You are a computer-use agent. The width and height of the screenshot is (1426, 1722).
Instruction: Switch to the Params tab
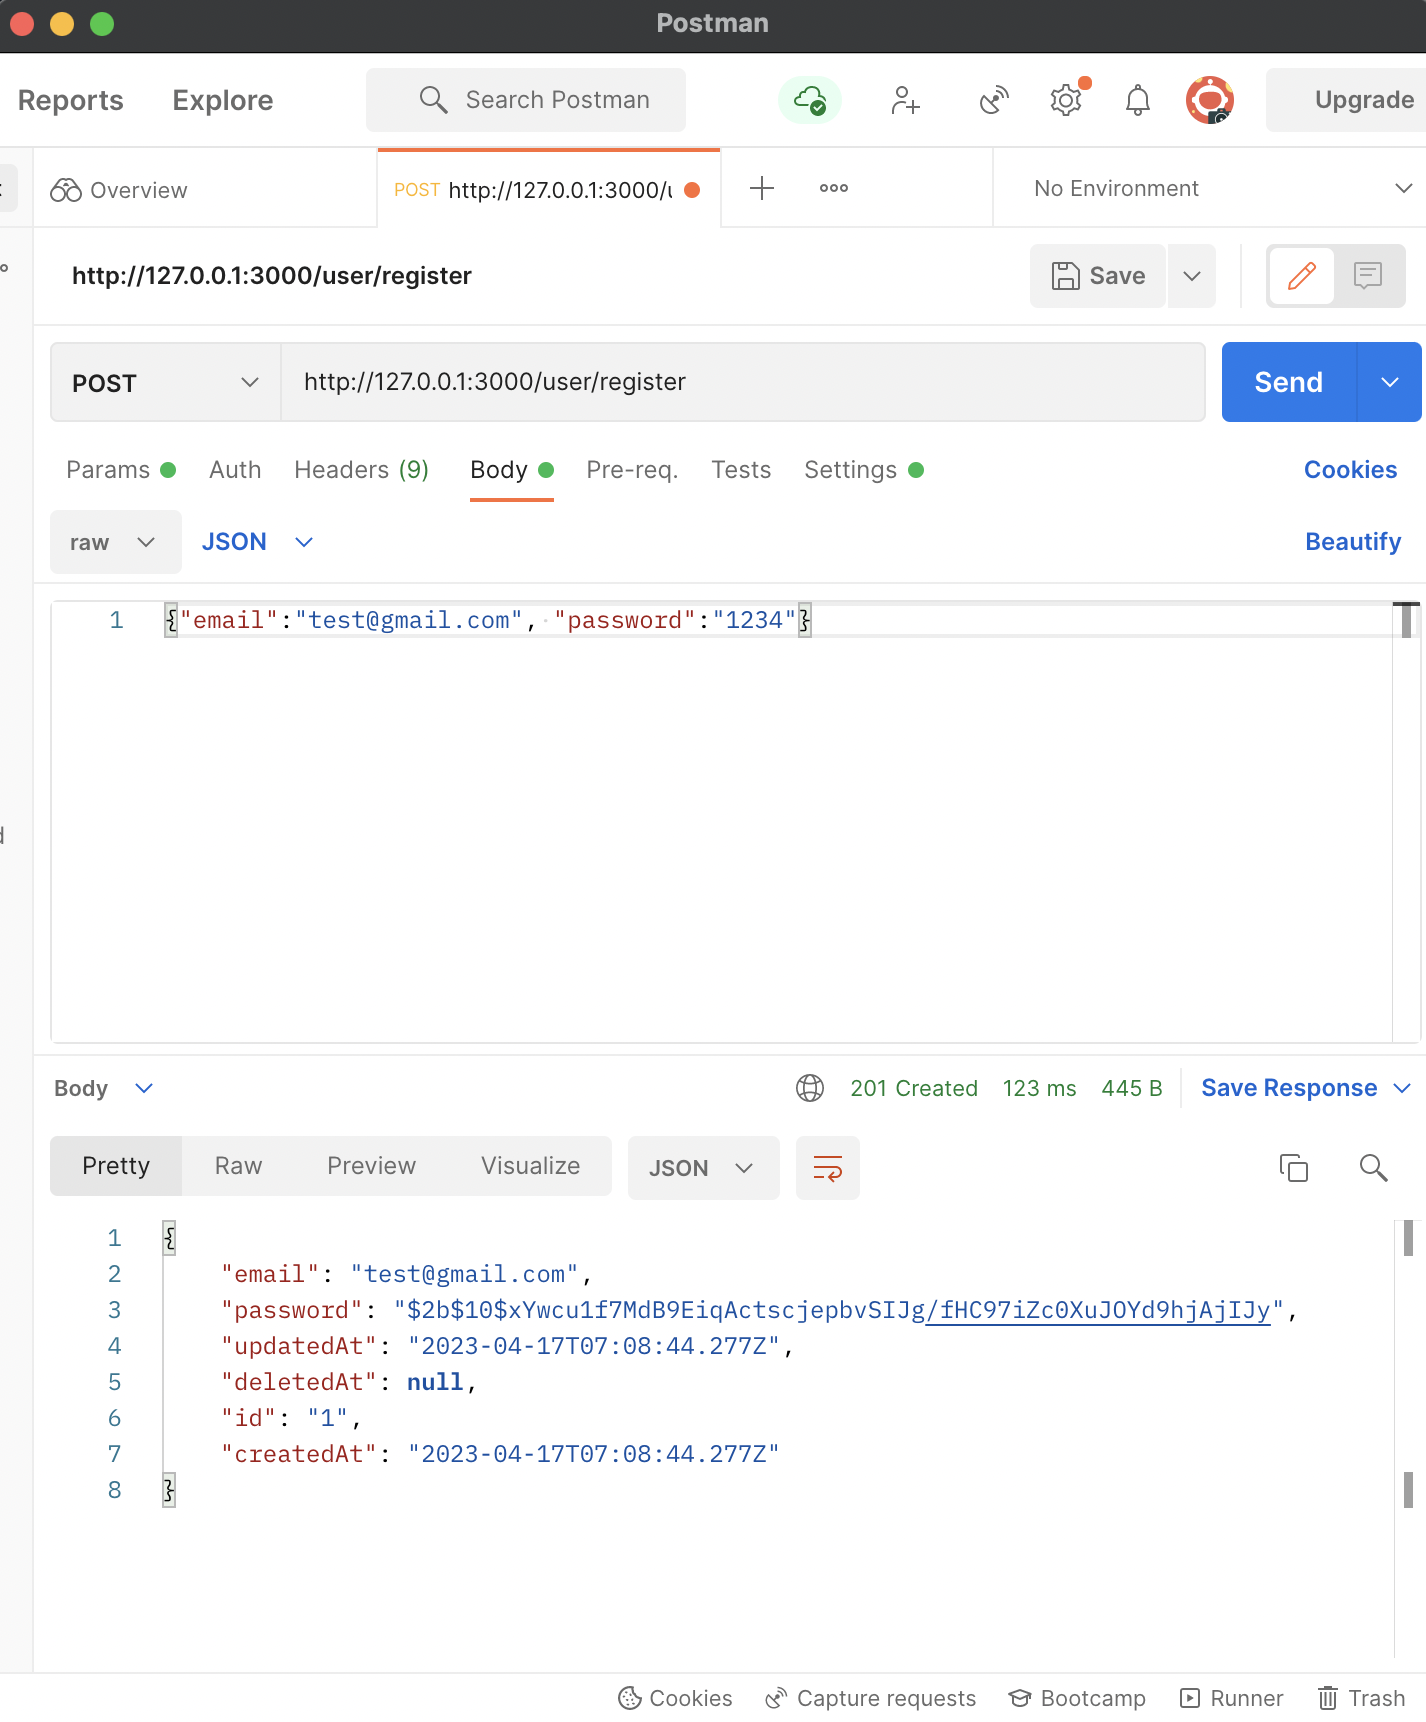[x=121, y=470]
